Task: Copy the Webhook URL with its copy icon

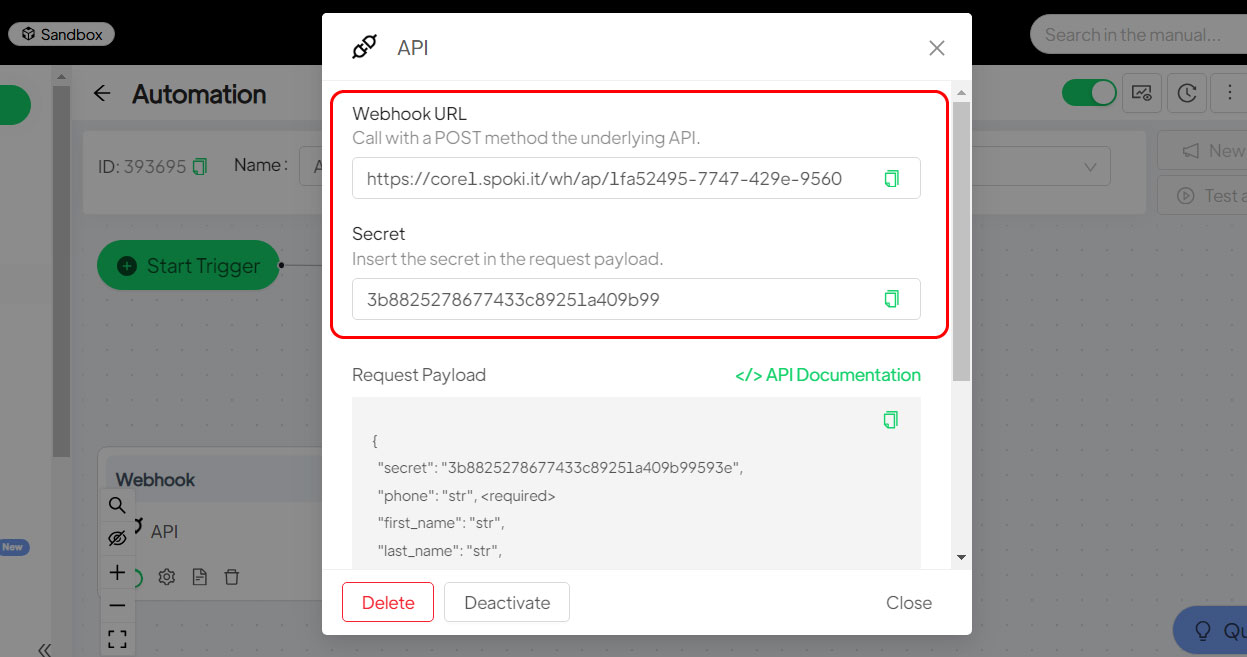Action: 891,178
